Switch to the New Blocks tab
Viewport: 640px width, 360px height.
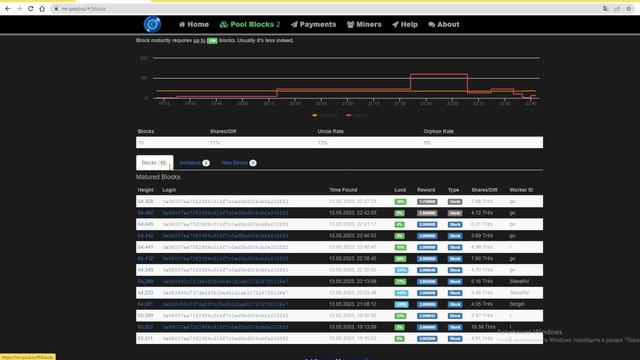point(239,162)
